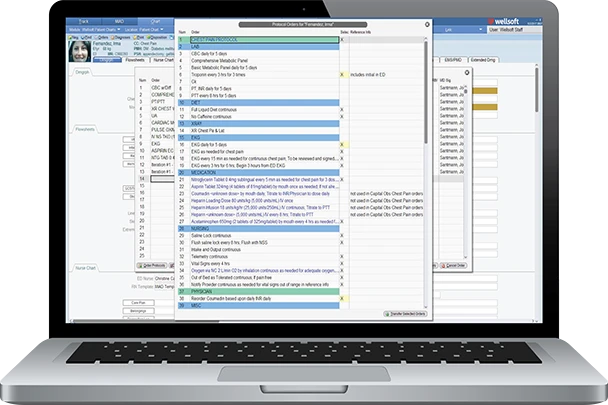The height and width of the screenshot is (405, 608).
Task: Select the PHYSICIAN section header row
Action: (259, 291)
